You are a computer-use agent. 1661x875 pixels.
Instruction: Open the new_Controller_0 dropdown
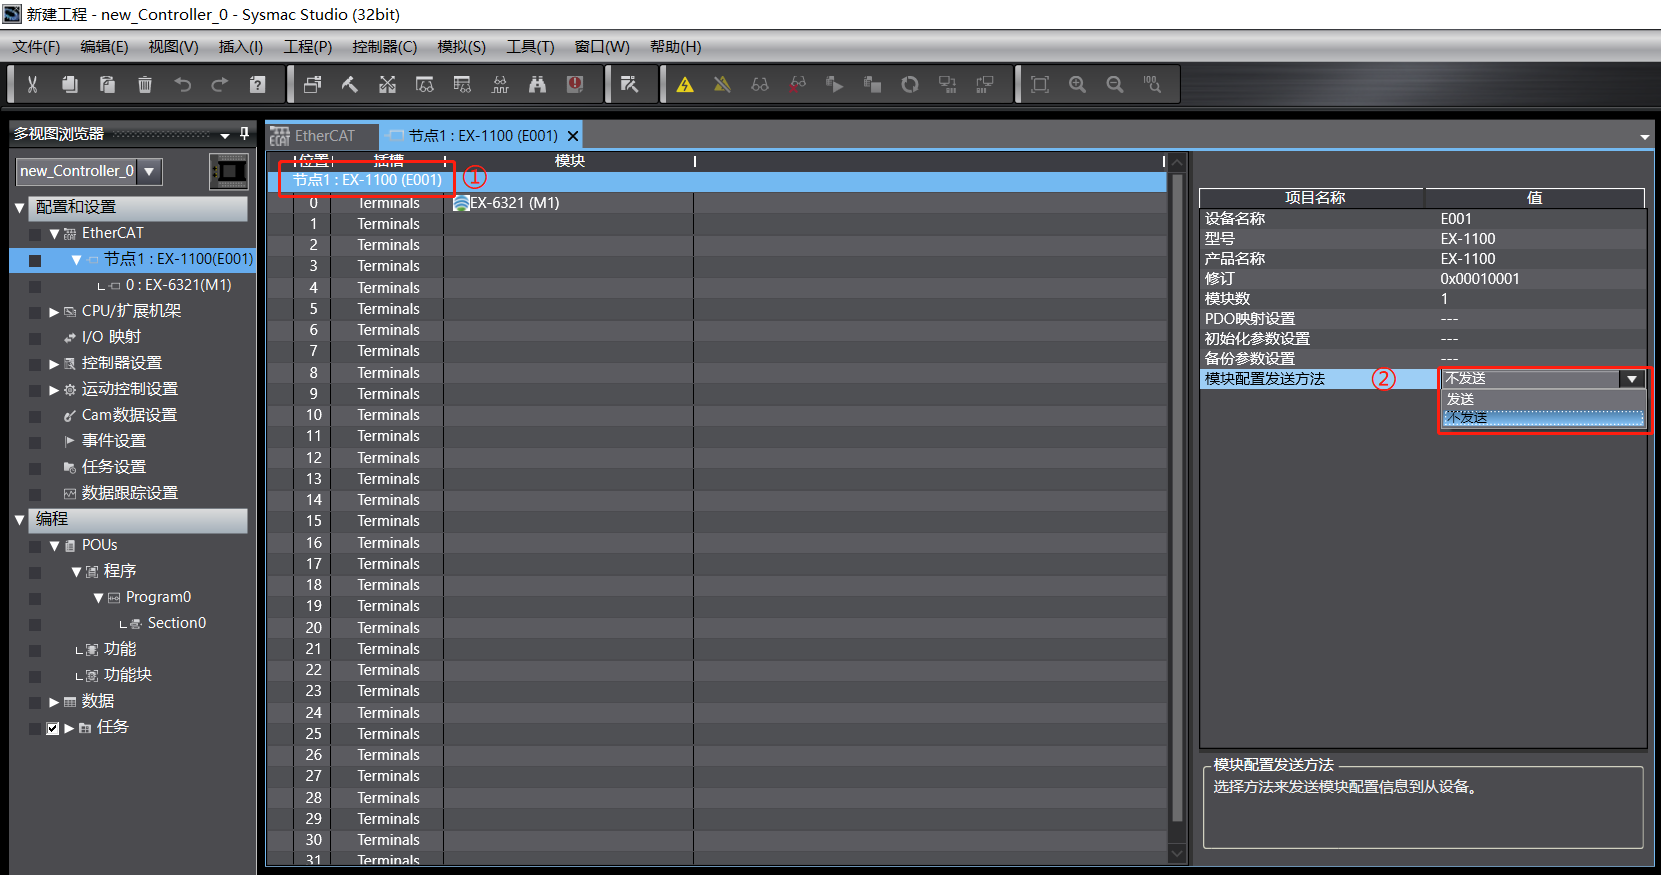point(149,171)
